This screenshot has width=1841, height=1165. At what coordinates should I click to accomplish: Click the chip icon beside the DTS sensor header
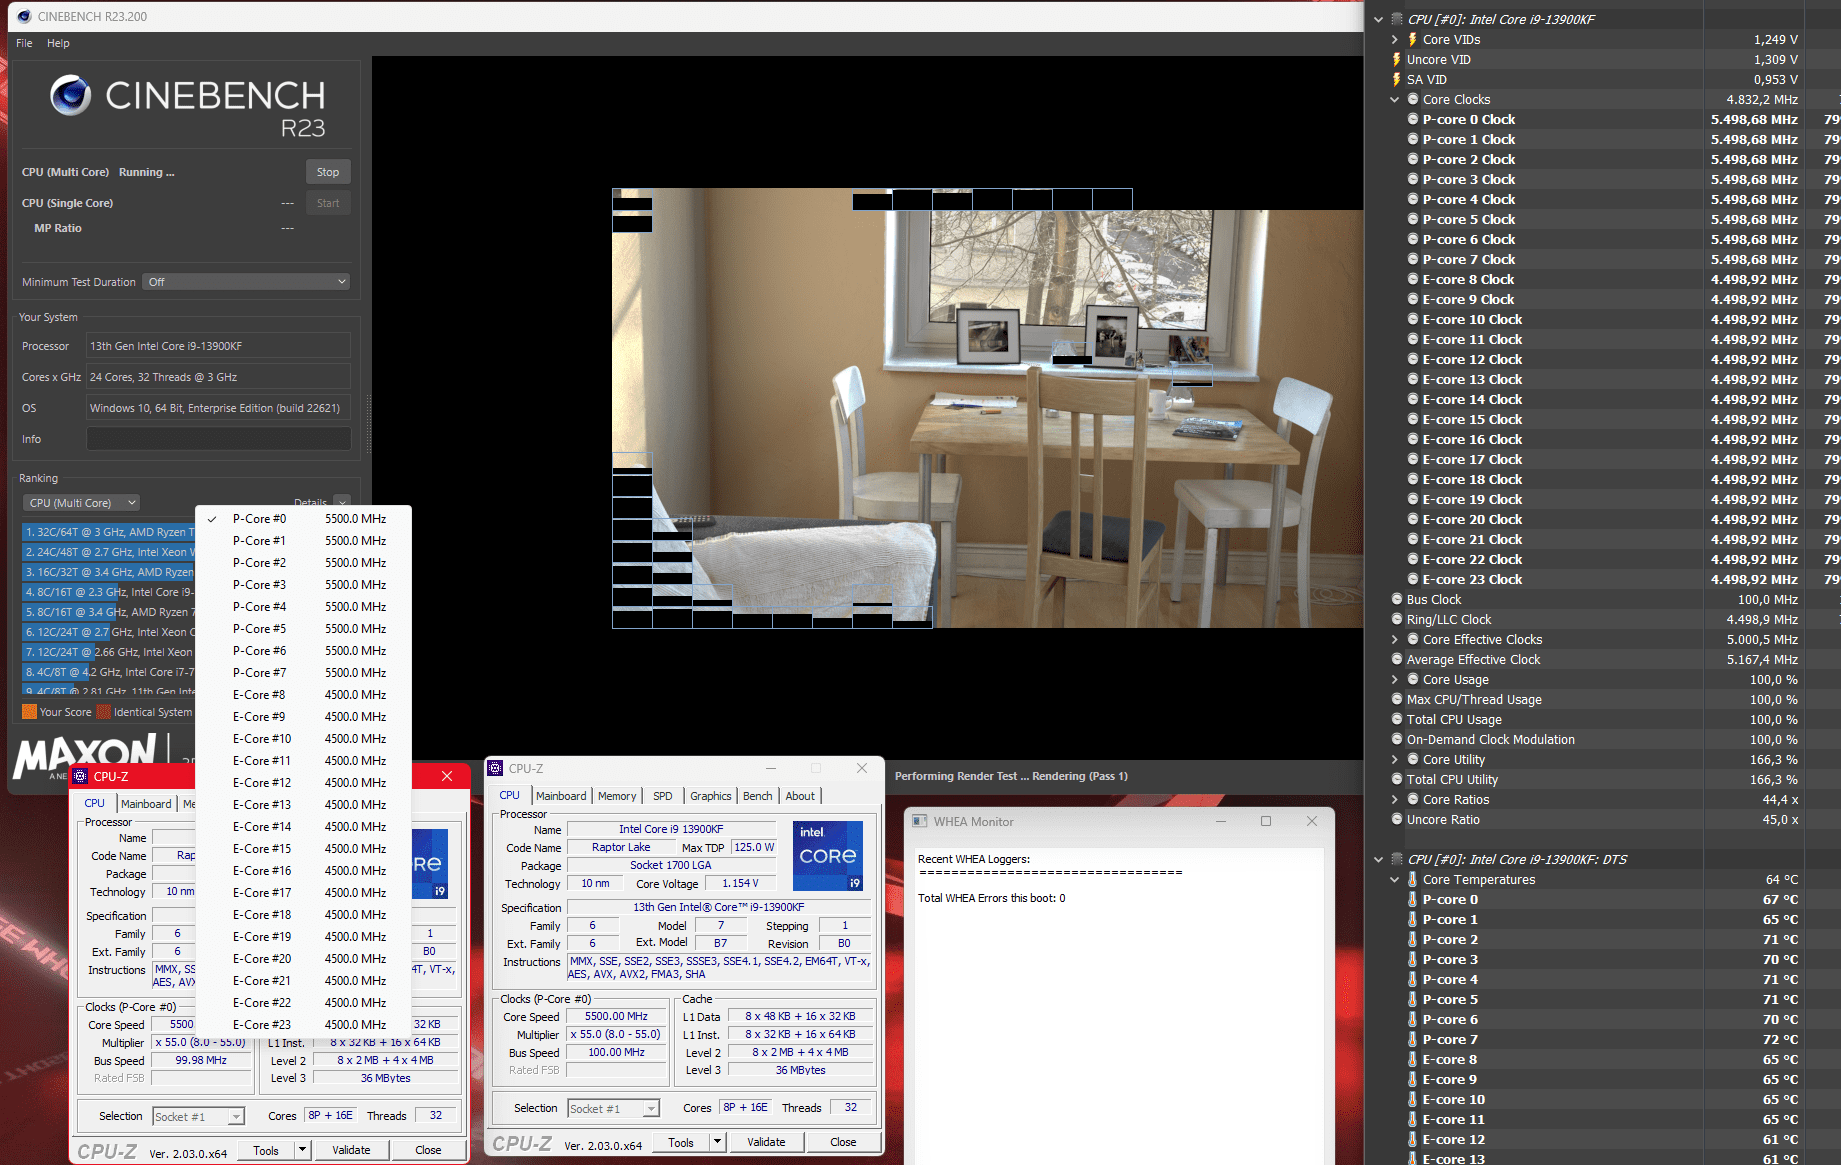pos(1397,859)
